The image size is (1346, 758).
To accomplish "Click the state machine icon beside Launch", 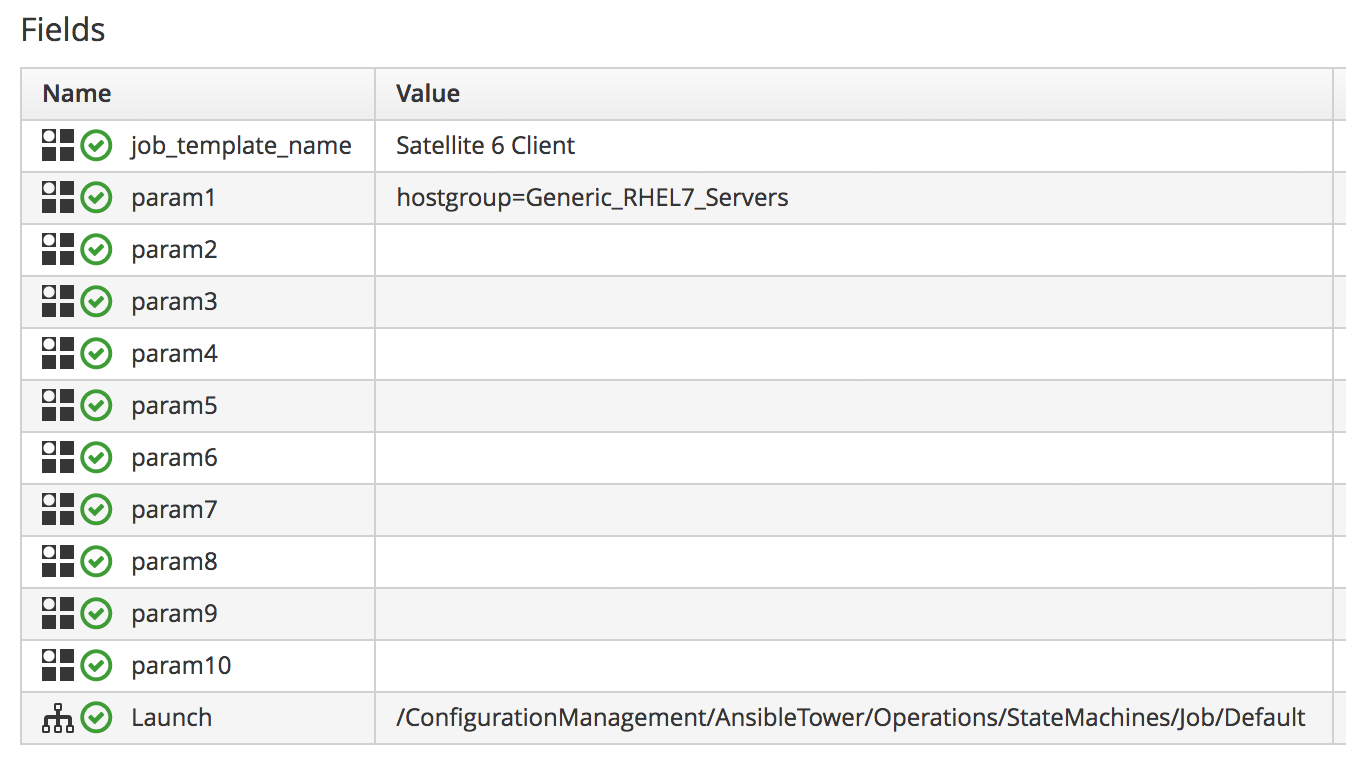I will coord(58,718).
